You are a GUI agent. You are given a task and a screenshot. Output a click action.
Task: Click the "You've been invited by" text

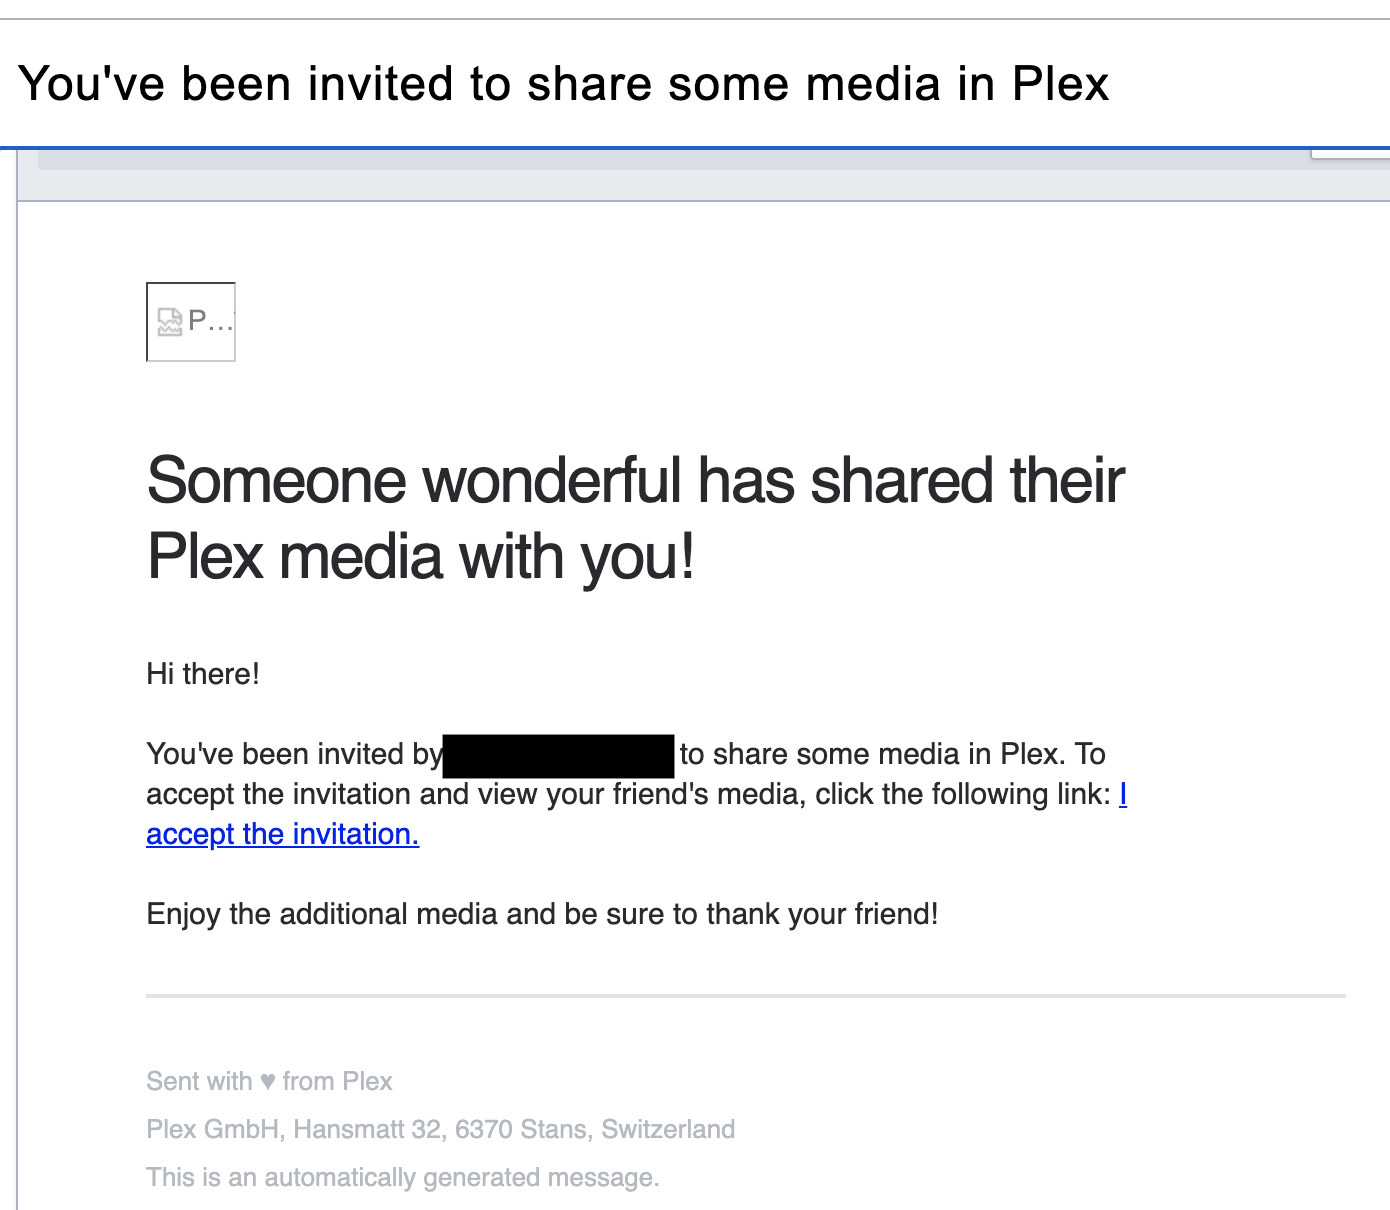click(x=293, y=754)
